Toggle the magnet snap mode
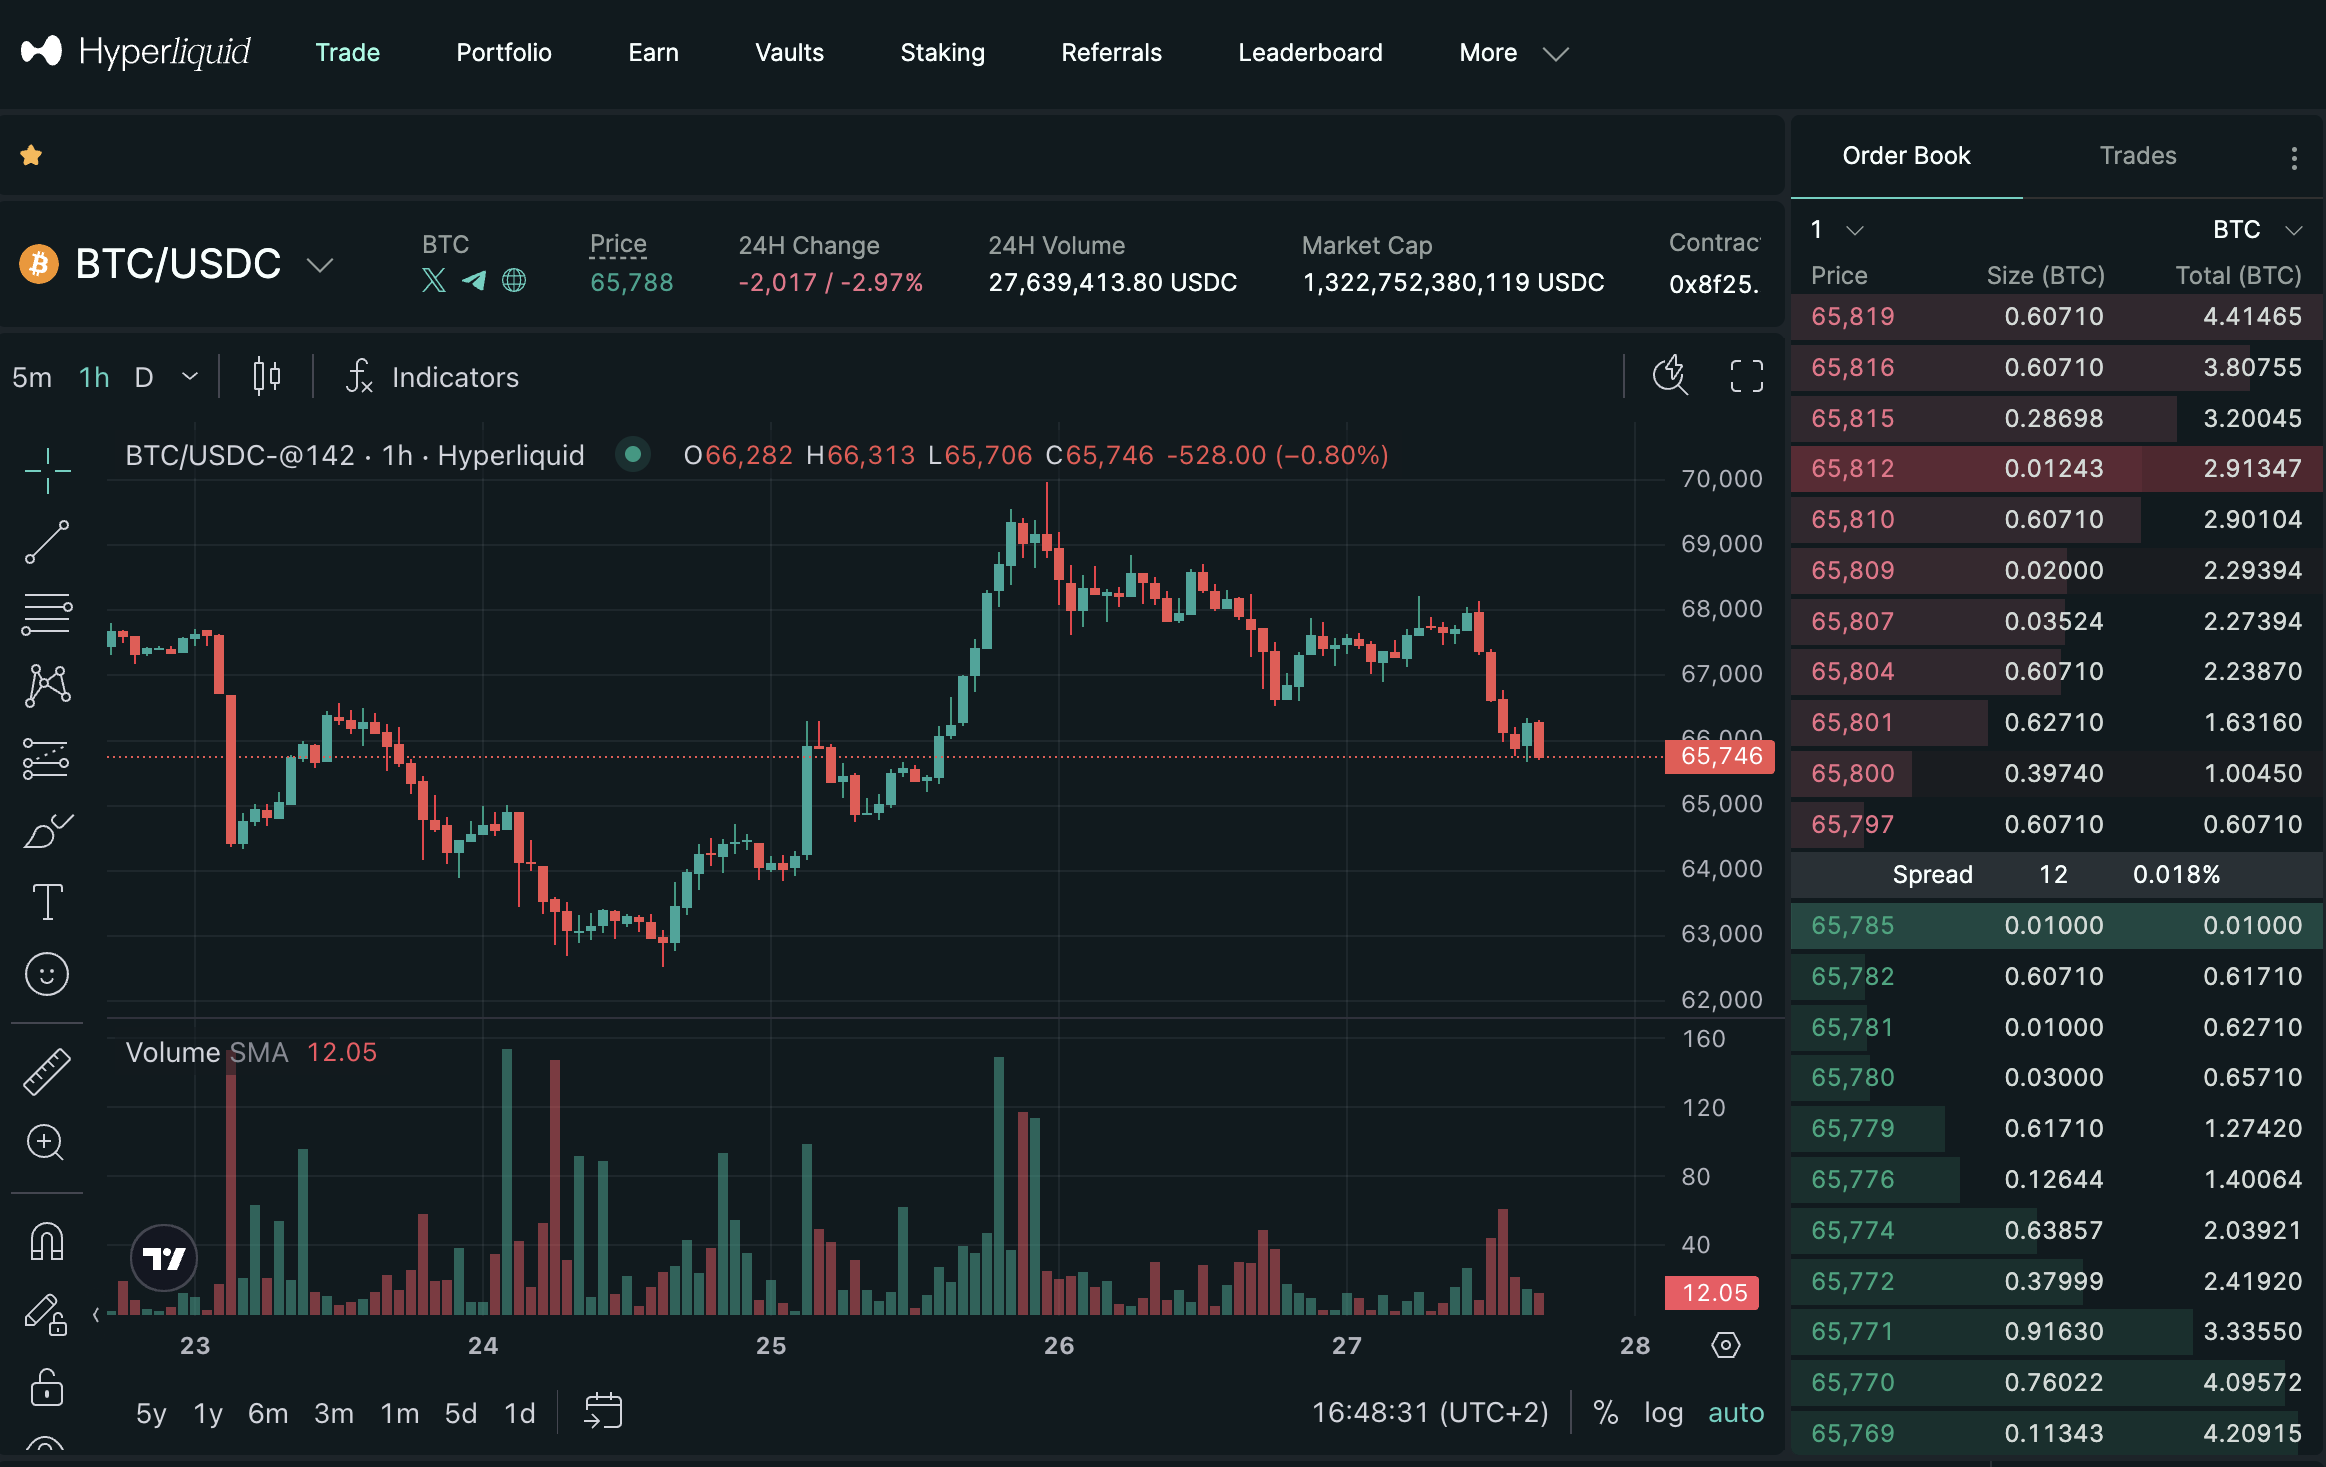This screenshot has height=1467, width=2326. click(46, 1243)
